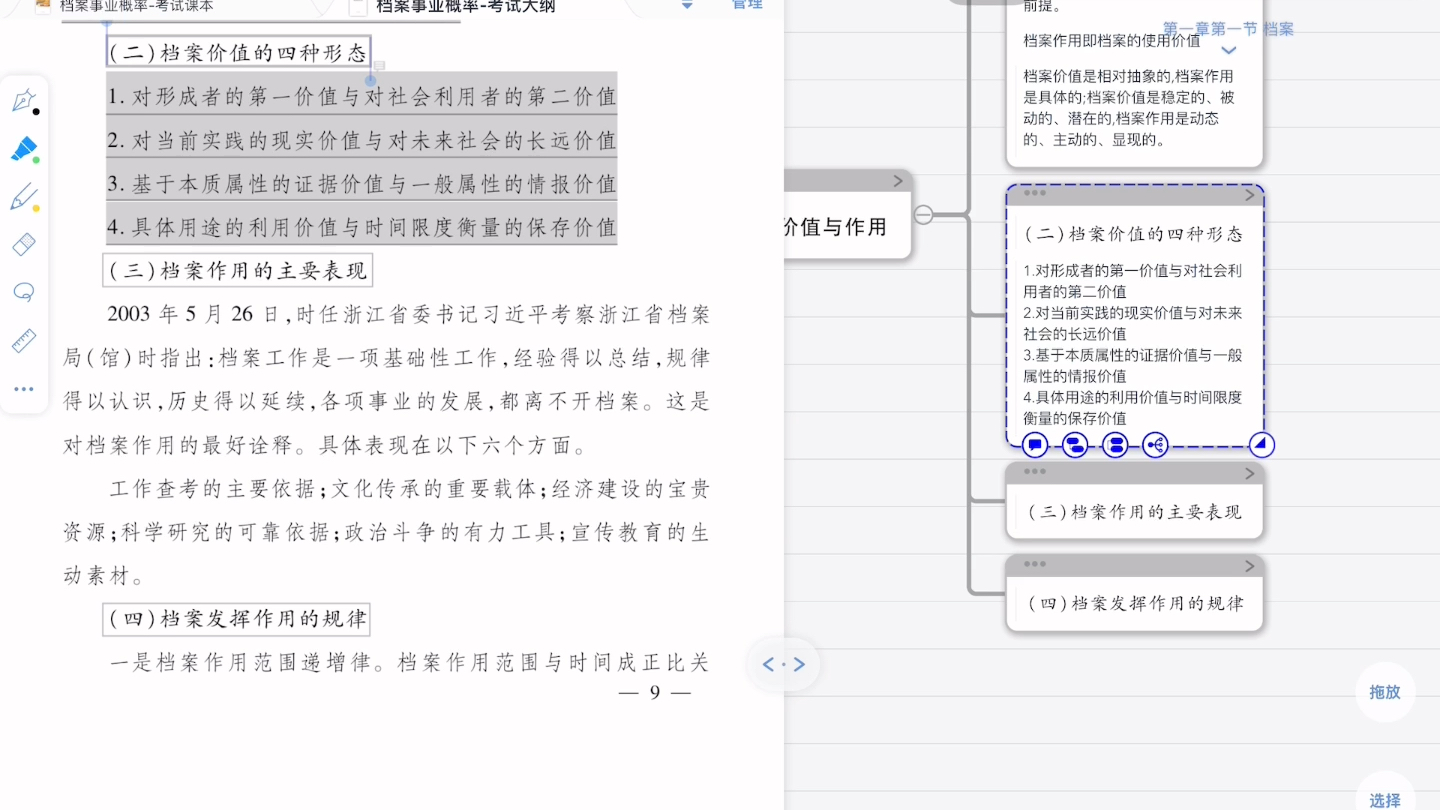The height and width of the screenshot is (810, 1440).
Task: Expand the 第一章第一节 档案 note with its chevron
Action: coord(1228,50)
